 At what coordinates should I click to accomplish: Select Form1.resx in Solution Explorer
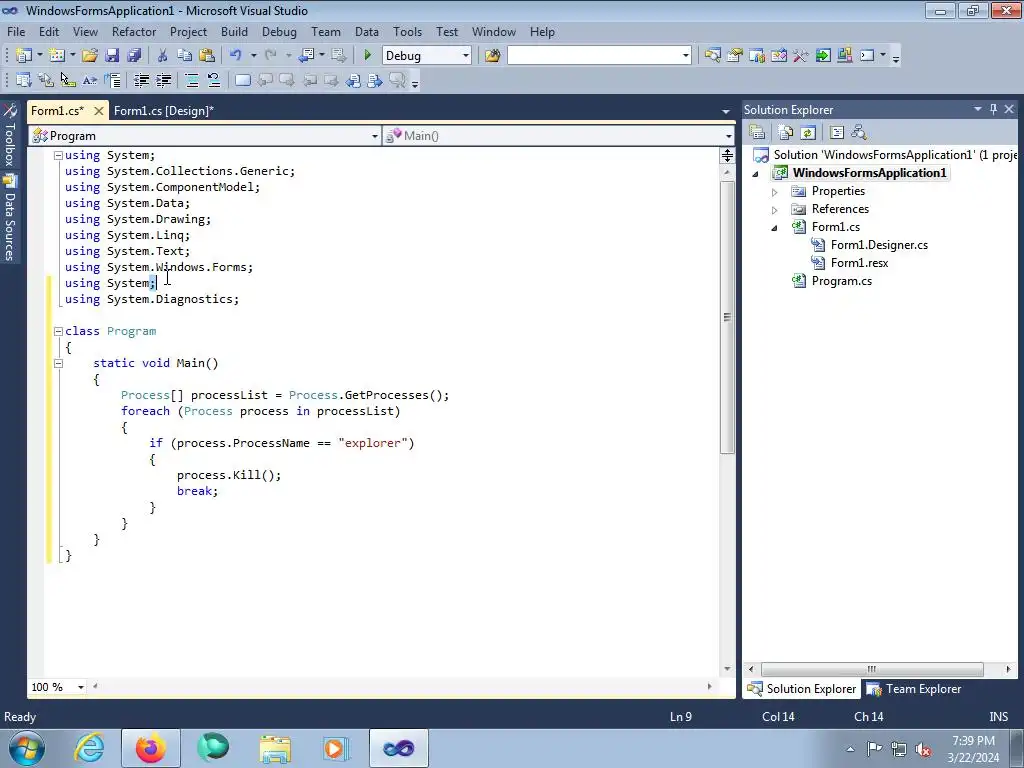[859, 263]
